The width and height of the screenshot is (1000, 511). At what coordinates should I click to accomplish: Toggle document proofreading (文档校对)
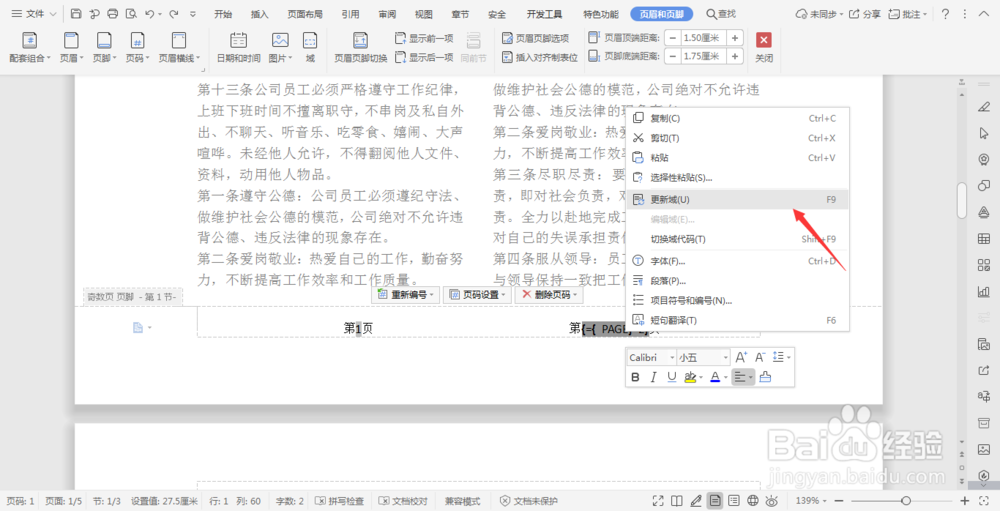click(402, 501)
